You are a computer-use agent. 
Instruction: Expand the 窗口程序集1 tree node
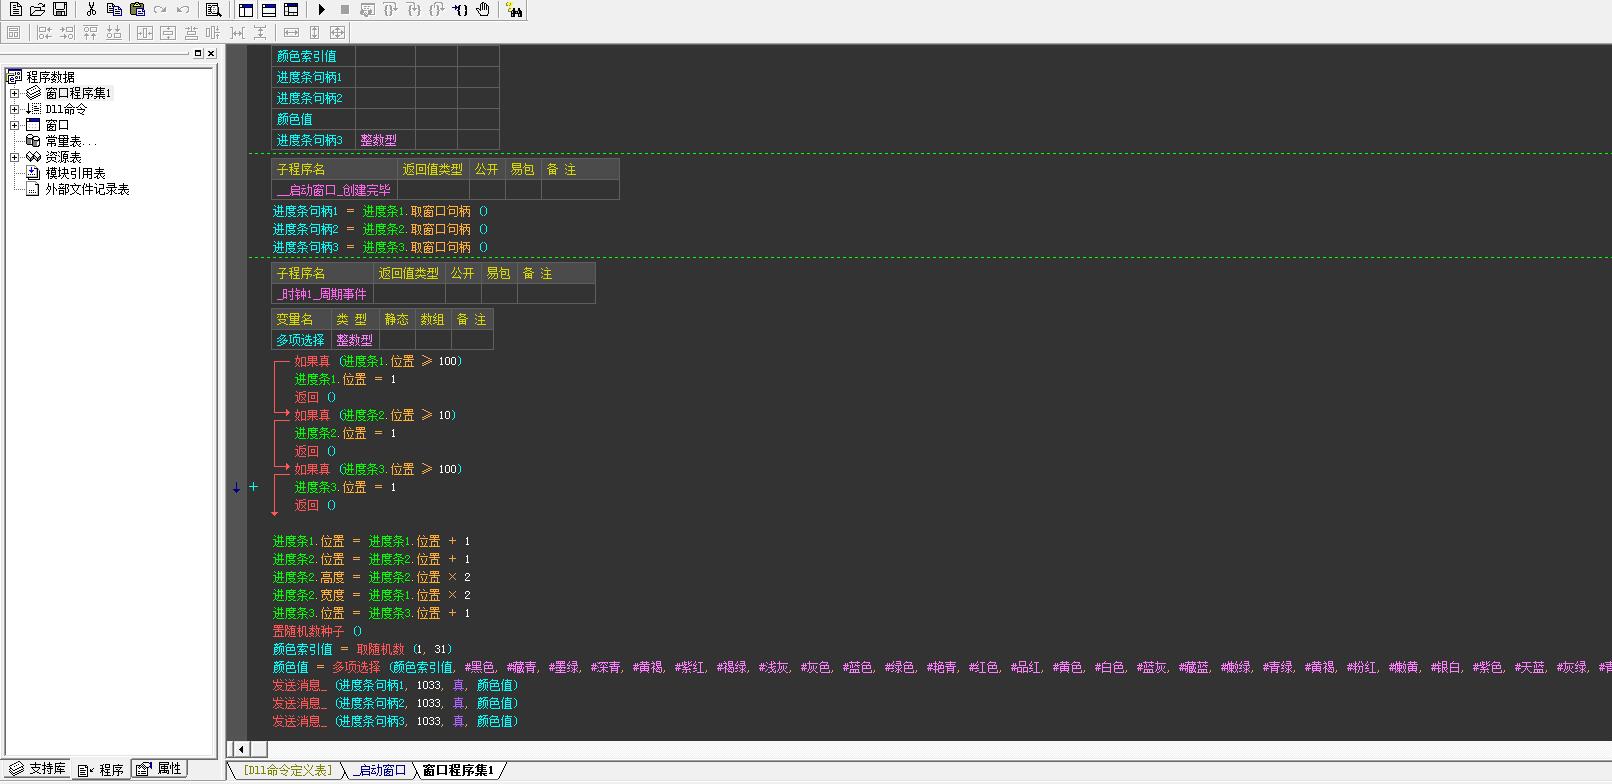coord(15,93)
